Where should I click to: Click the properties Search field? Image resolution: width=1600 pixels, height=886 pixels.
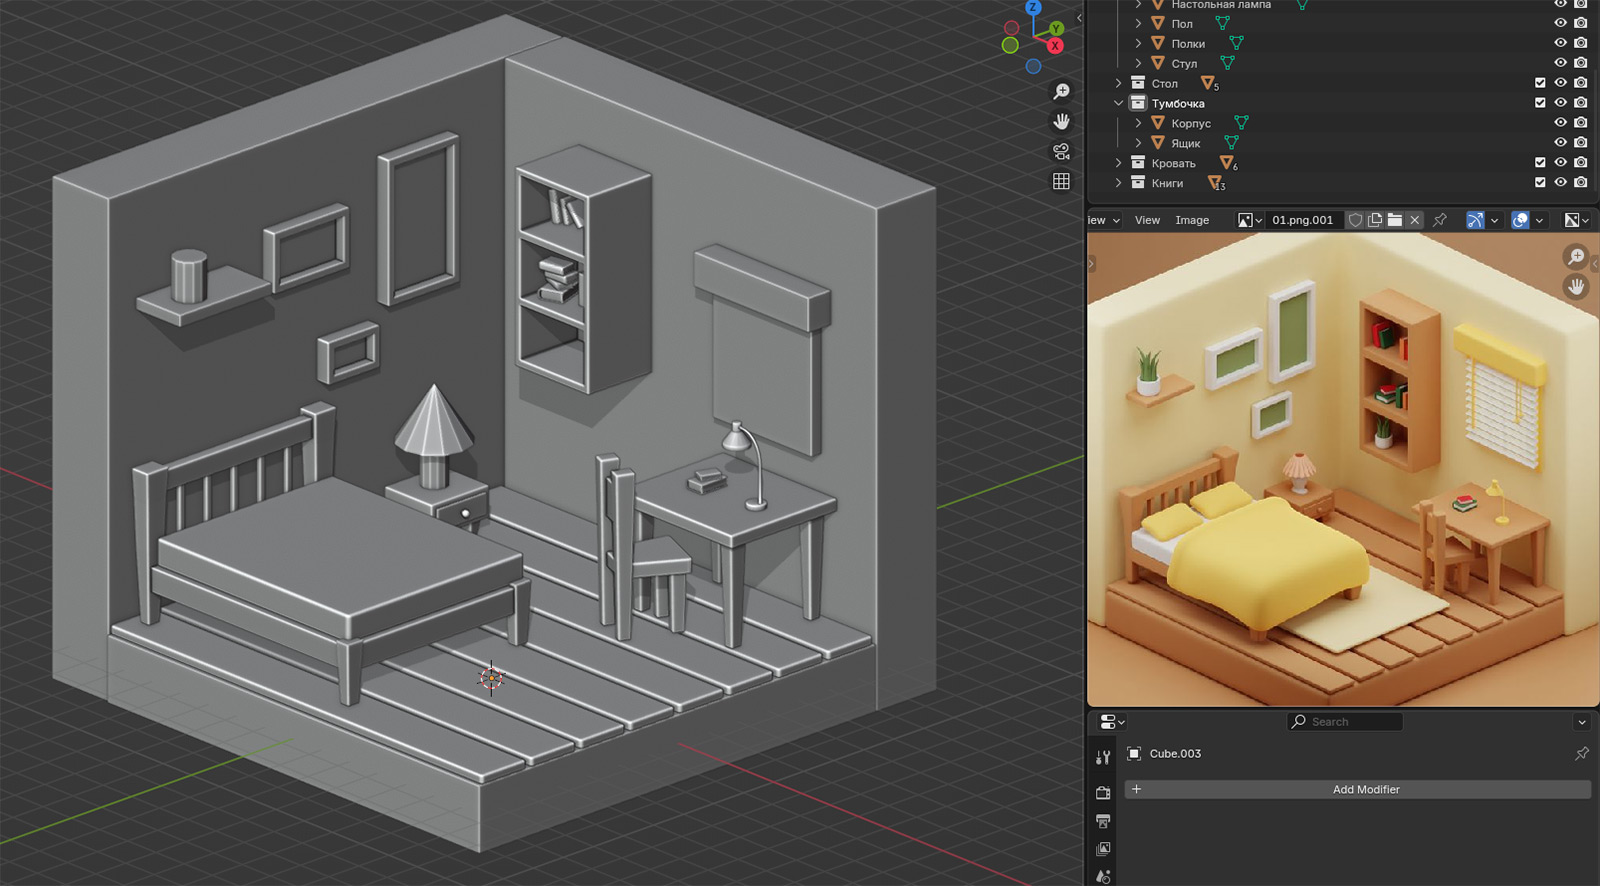click(1345, 721)
